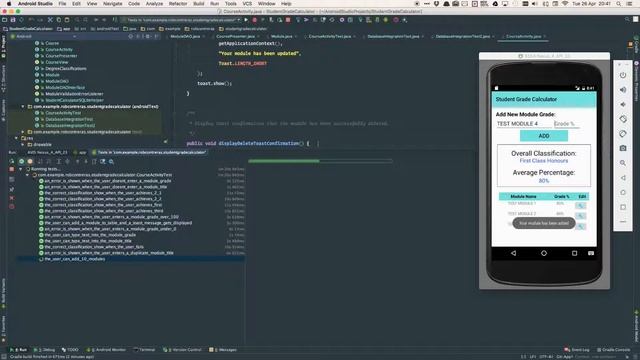Raise the emulator volume
The width and height of the screenshot is (640, 360).
pyautogui.click(x=623, y=90)
